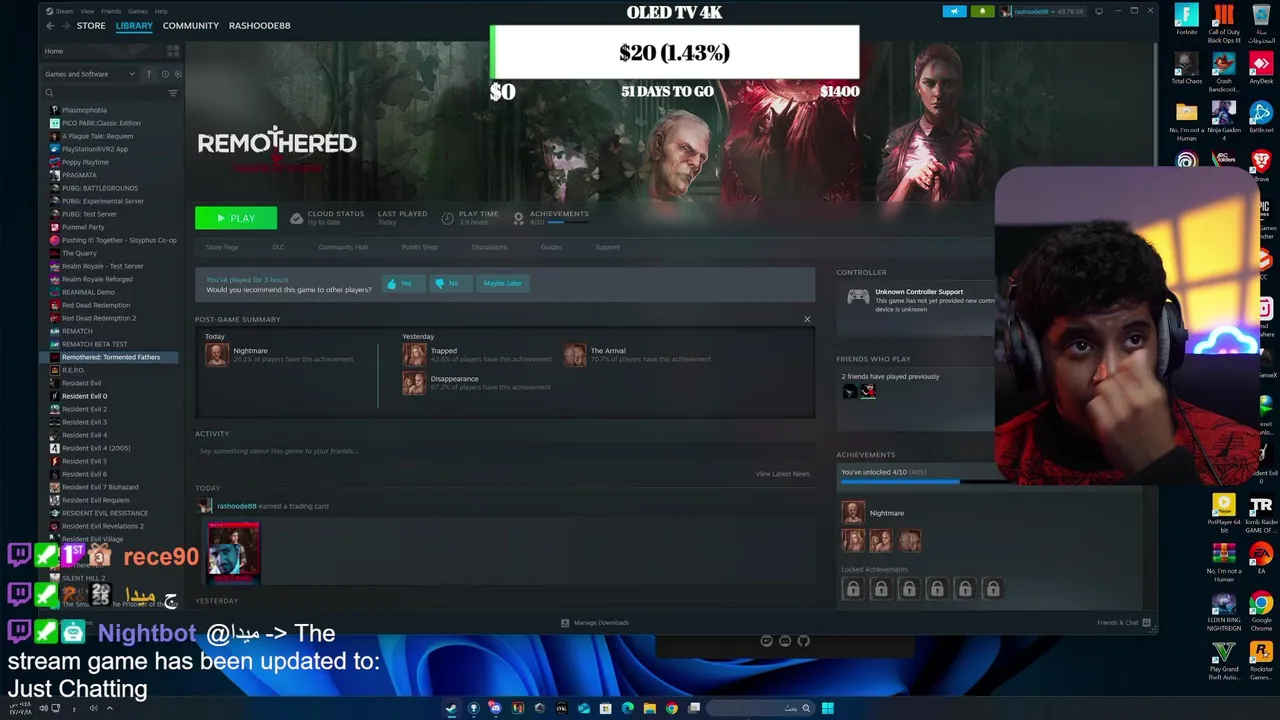Open the DLC link
The height and width of the screenshot is (720, 1280).
tap(278, 247)
